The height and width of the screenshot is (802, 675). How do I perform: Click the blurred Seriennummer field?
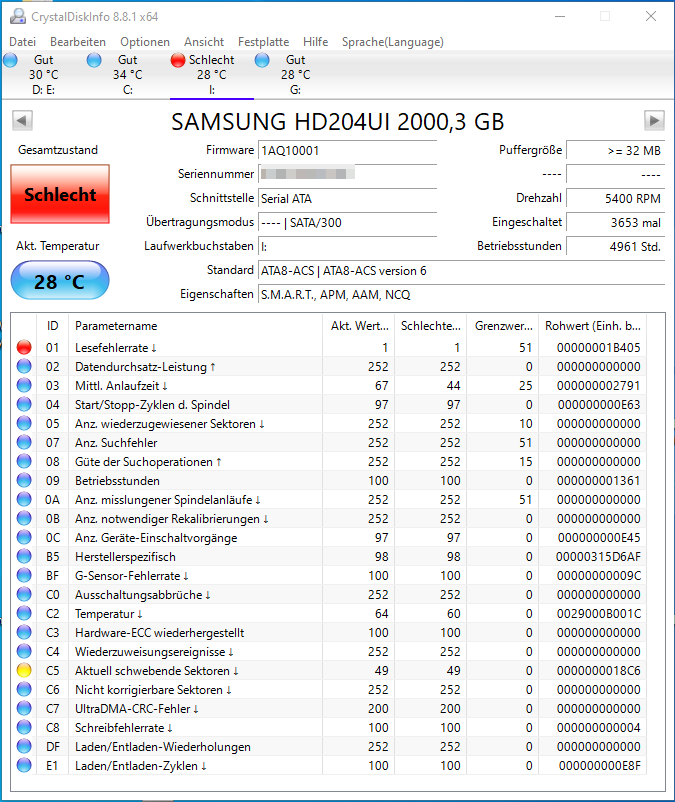347,174
